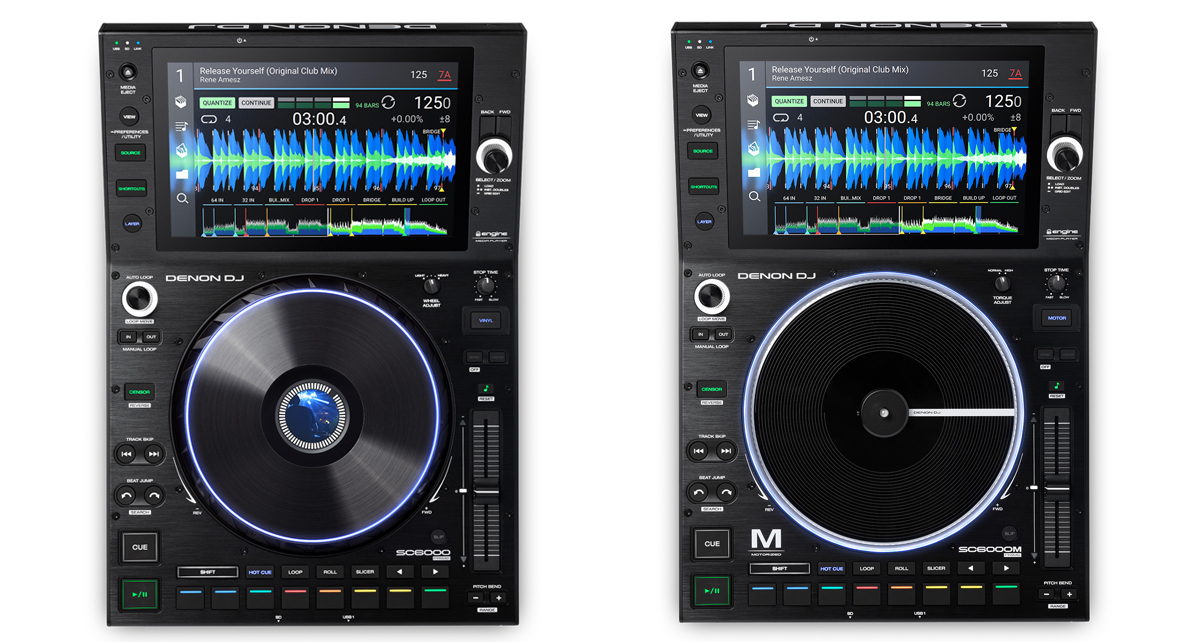Image resolution: width=1204 pixels, height=642 pixels.
Task: Tap the loop icon beside 4 on SC6000 screen
Action: 209,119
